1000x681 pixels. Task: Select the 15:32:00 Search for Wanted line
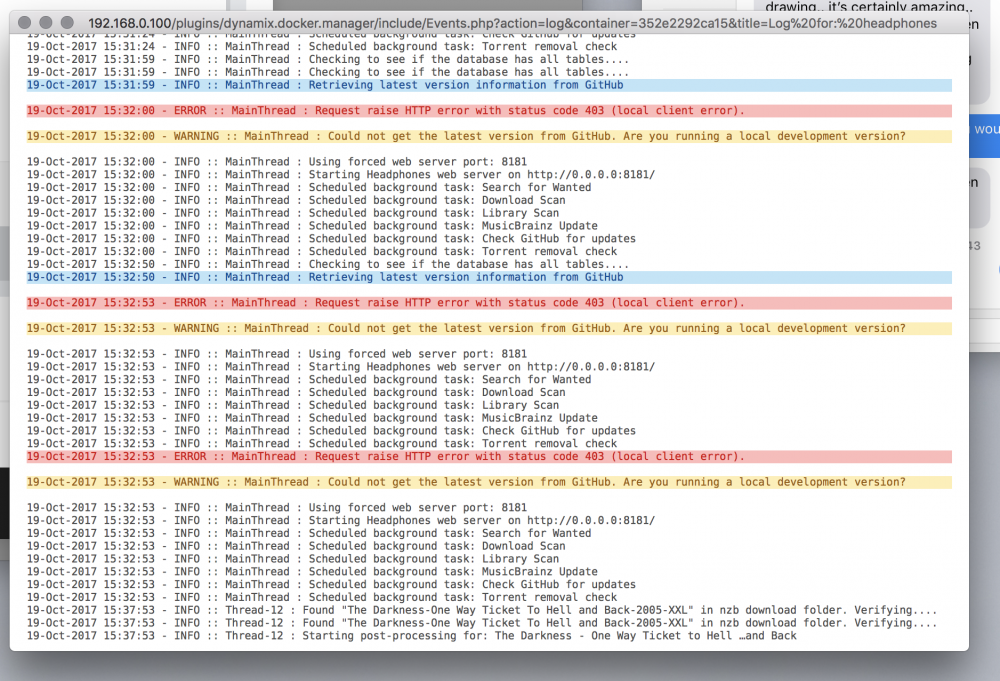click(309, 187)
